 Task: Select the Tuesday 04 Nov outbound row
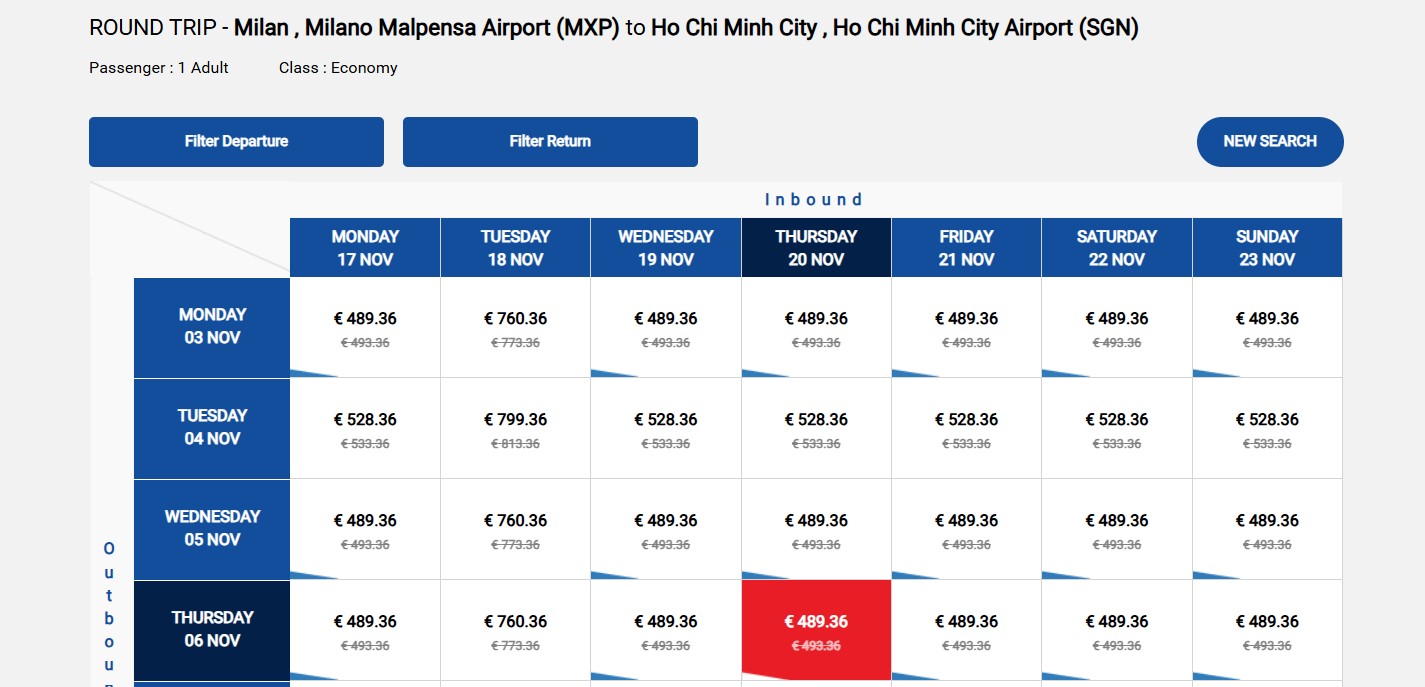point(212,428)
